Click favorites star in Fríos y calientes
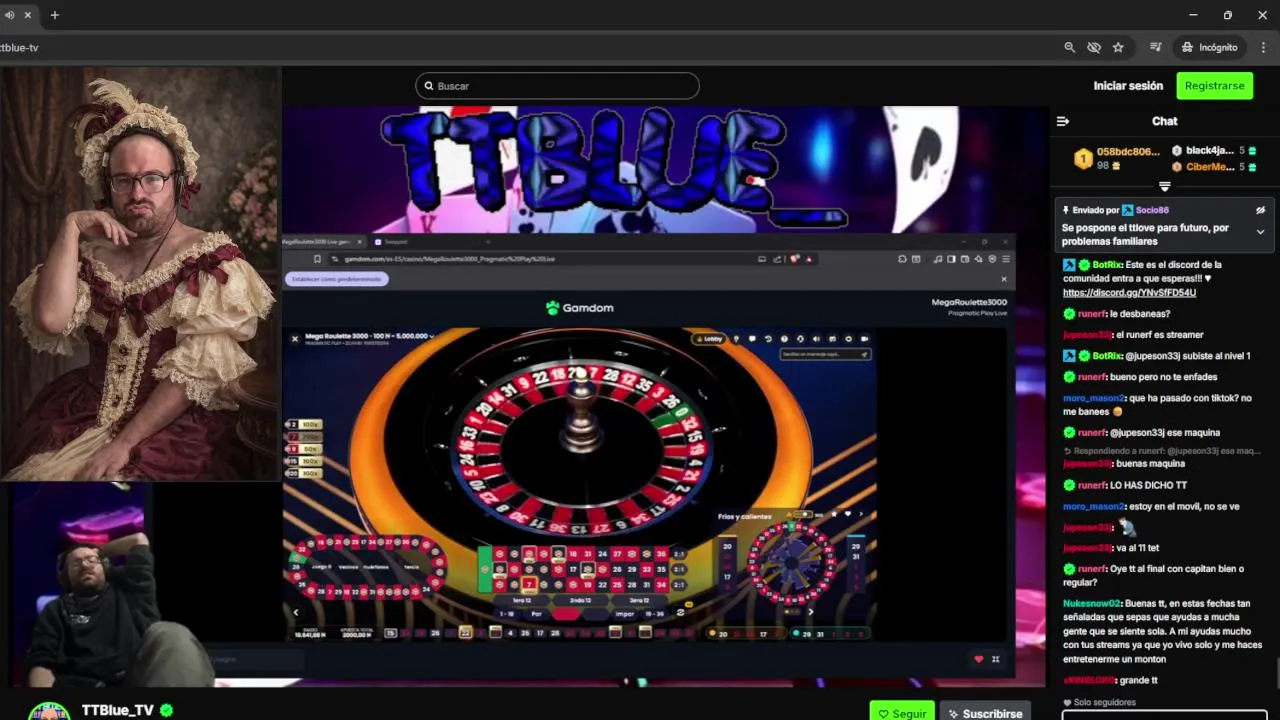The height and width of the screenshot is (720, 1280). (834, 514)
